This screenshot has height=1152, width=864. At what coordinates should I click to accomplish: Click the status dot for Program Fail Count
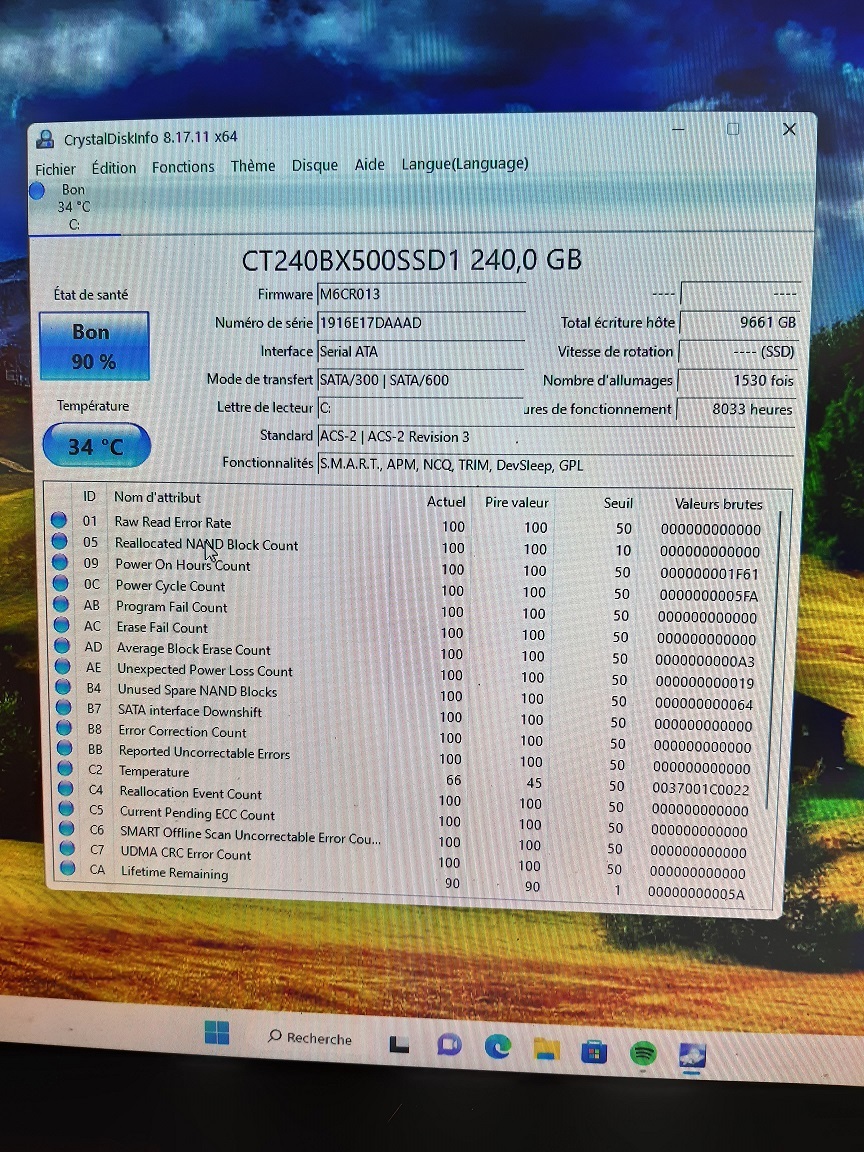(x=62, y=605)
